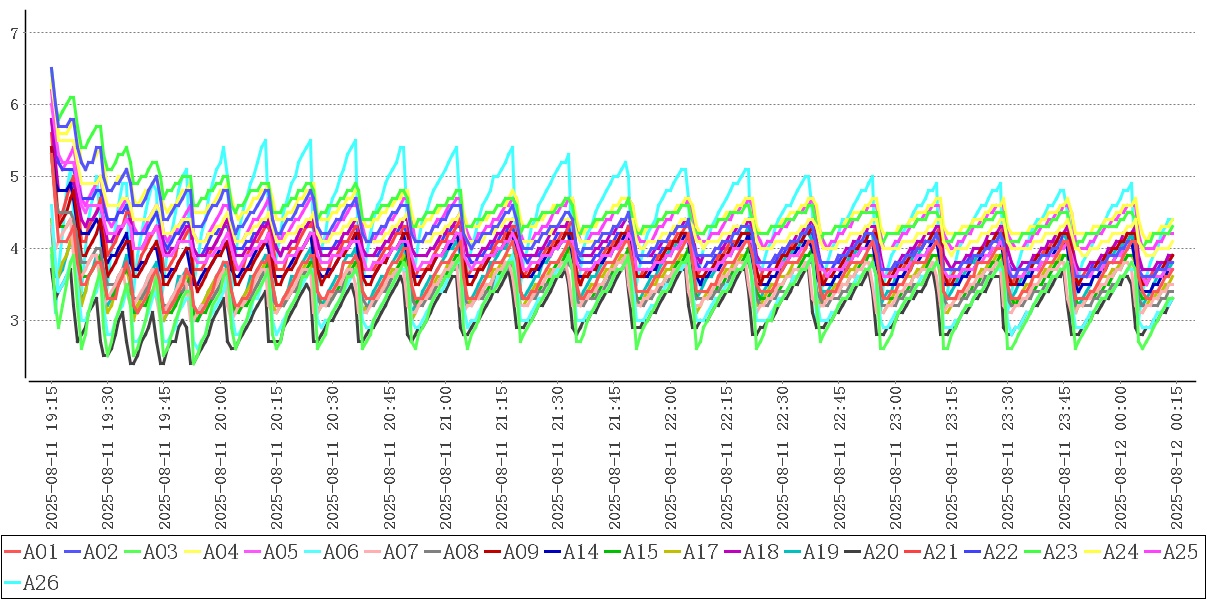Click the y-axis value 3 label

(x=14, y=321)
